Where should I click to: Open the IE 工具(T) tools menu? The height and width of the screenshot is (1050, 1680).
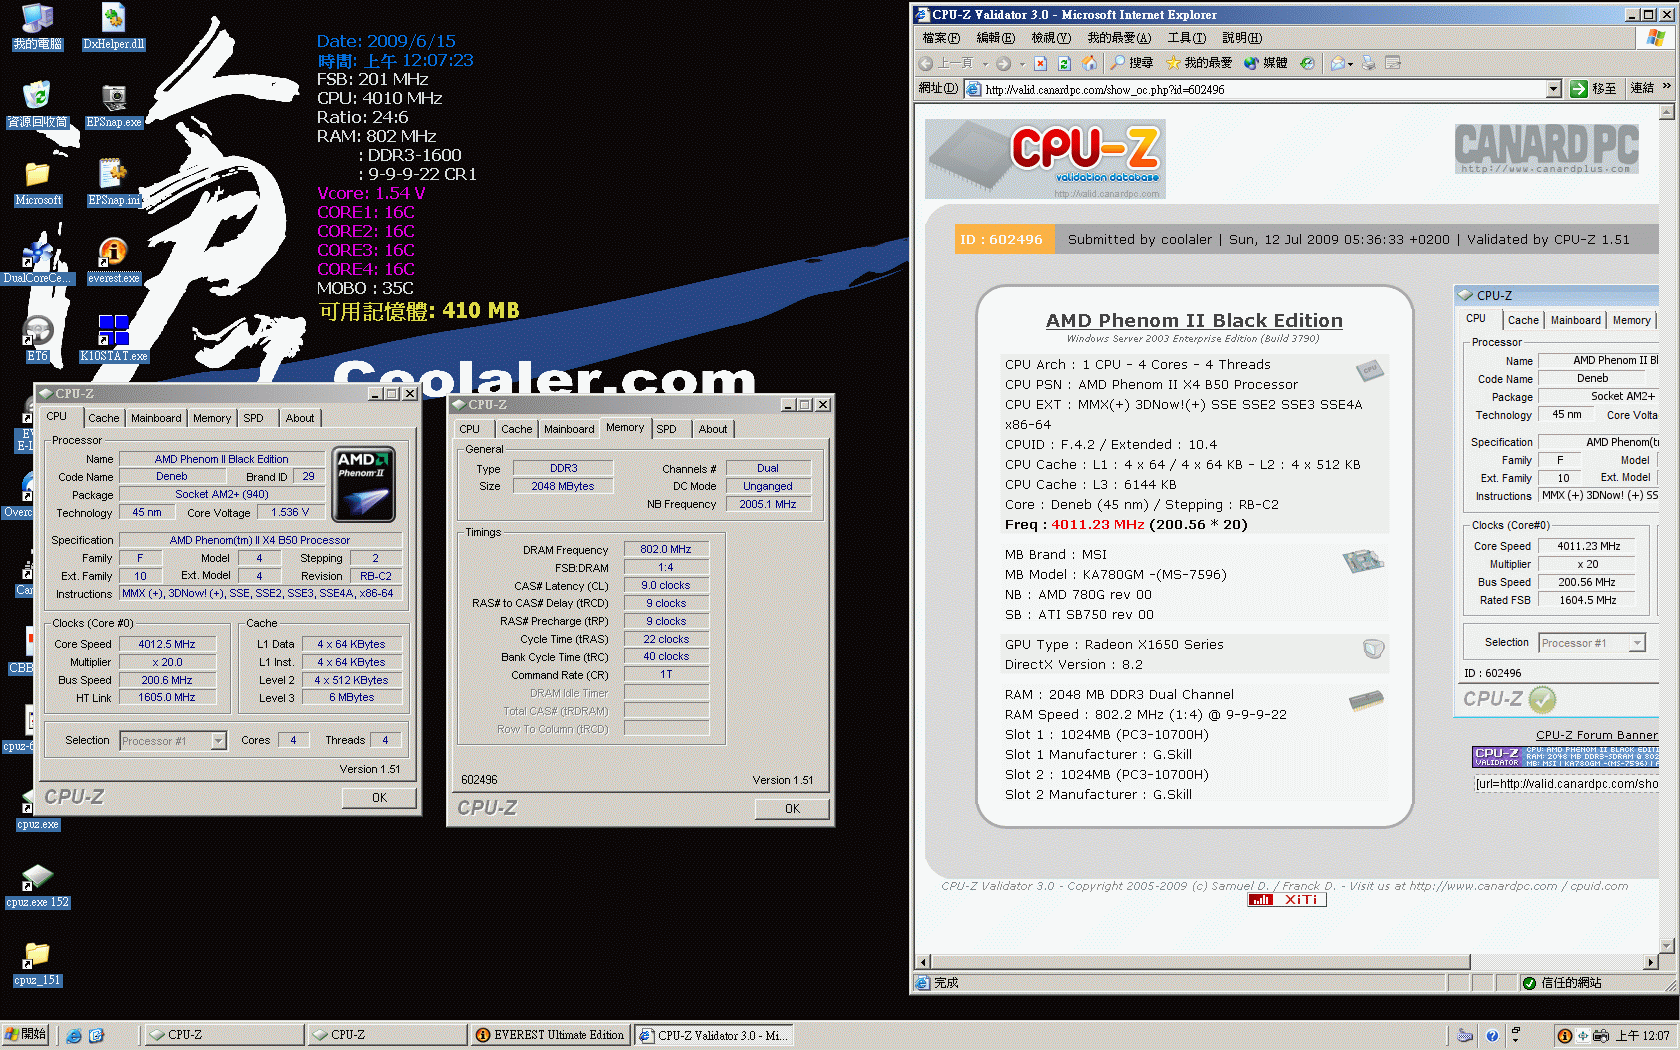click(x=1186, y=38)
